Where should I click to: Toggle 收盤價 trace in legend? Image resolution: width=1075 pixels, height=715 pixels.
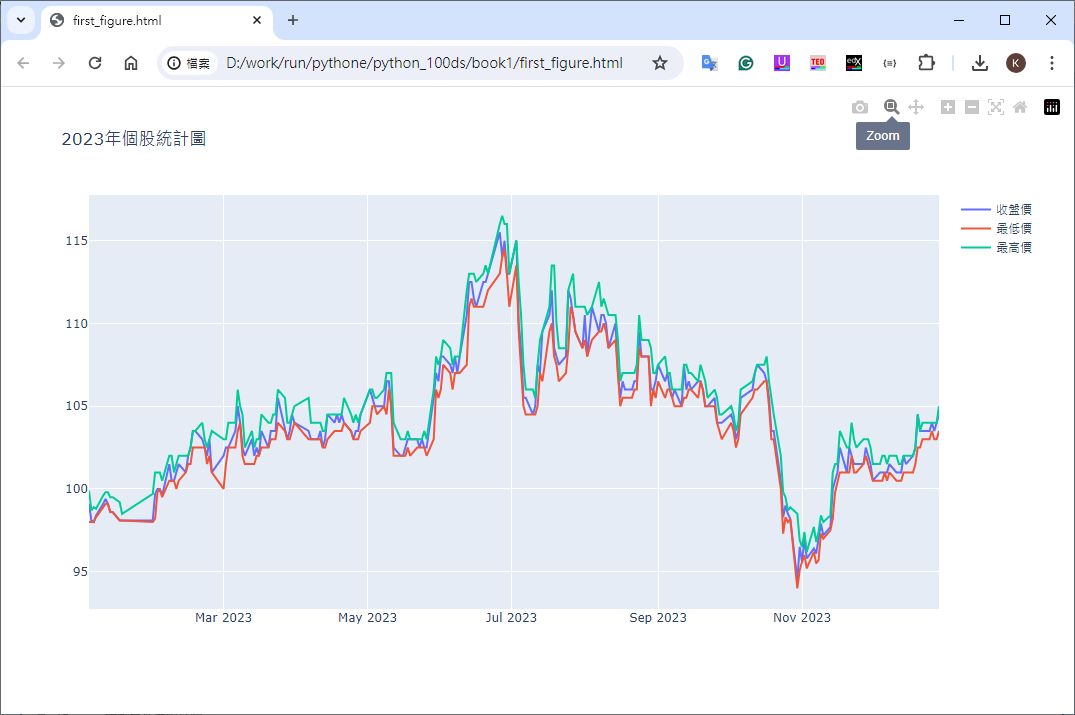click(1012, 210)
